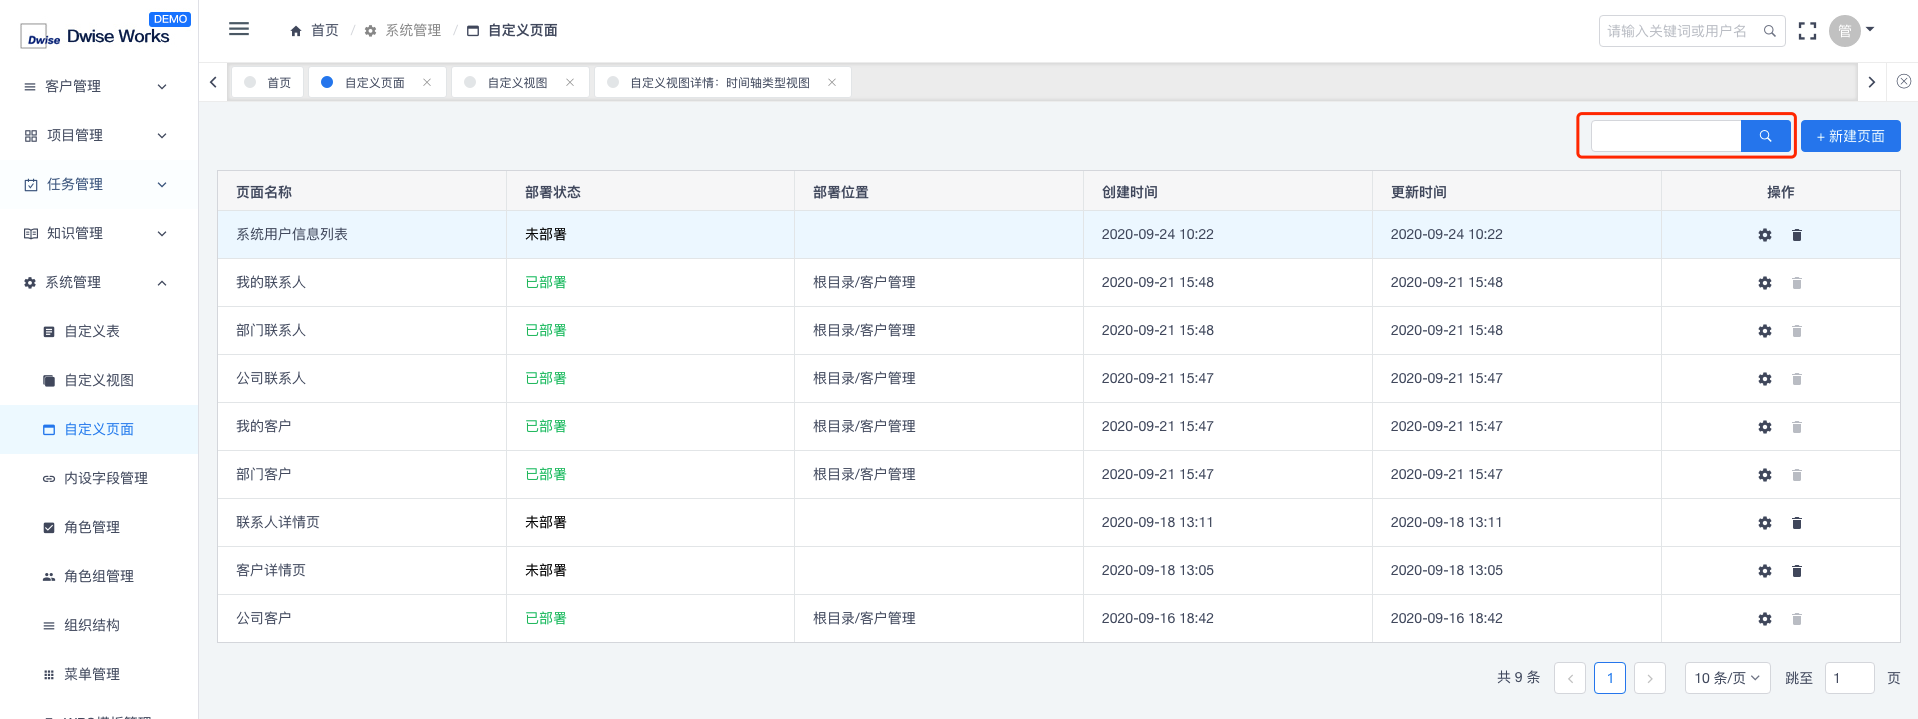Click 已部署 status in 我的联系人 row
Image resolution: width=1918 pixels, height=719 pixels.
point(546,283)
